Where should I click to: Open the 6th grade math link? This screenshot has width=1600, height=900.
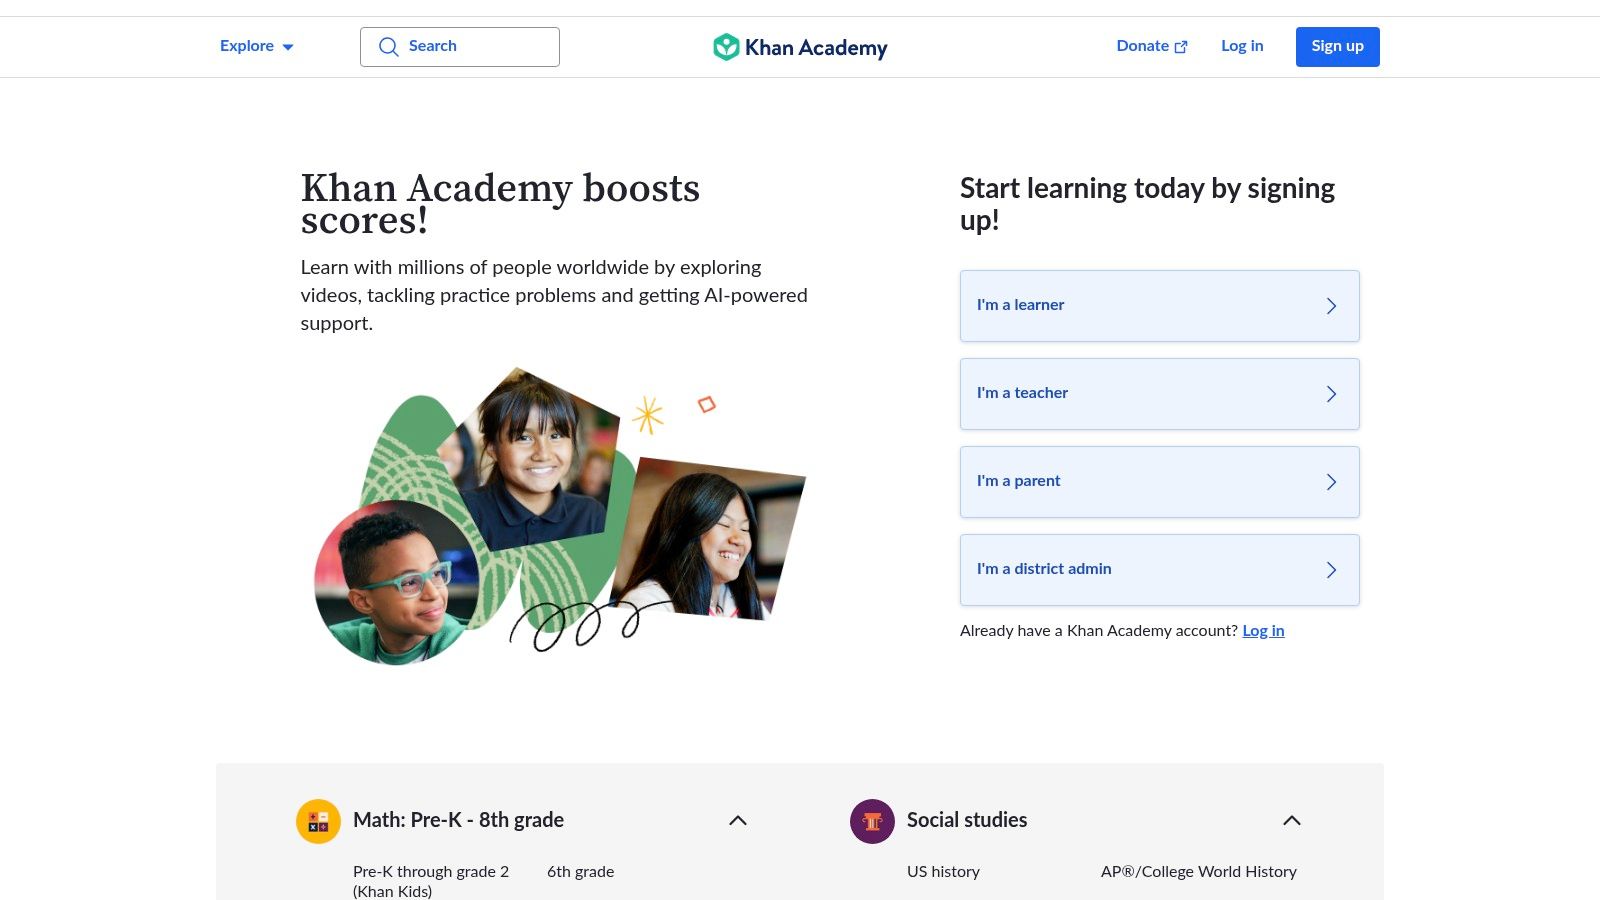point(579,871)
